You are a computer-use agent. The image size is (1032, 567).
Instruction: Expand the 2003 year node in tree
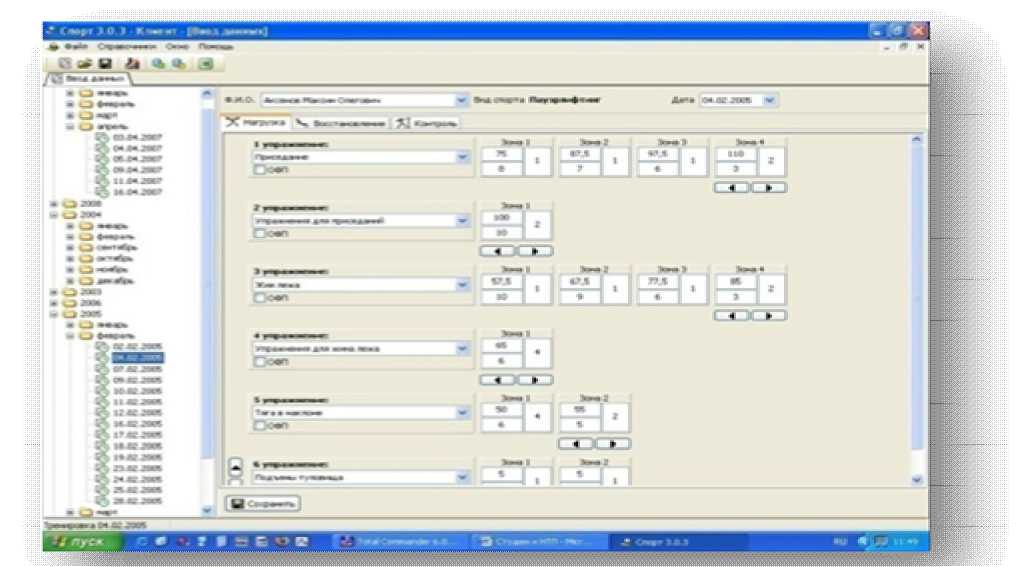click(x=55, y=292)
